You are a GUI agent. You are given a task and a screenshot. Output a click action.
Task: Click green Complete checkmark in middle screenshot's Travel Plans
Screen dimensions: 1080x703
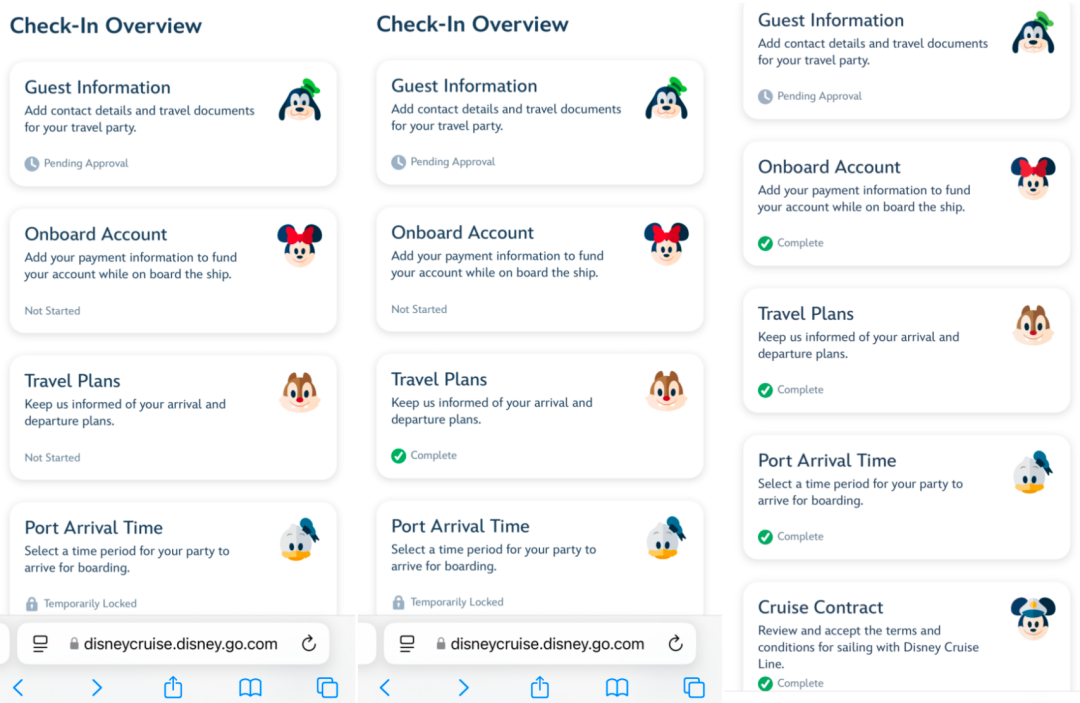click(398, 456)
